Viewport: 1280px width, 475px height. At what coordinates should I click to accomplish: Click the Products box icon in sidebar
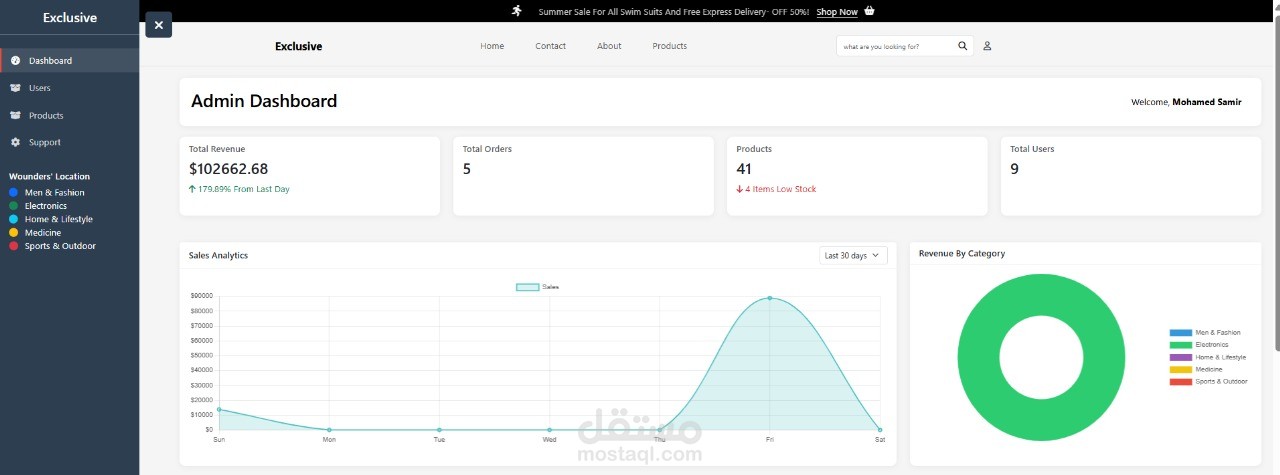point(15,115)
